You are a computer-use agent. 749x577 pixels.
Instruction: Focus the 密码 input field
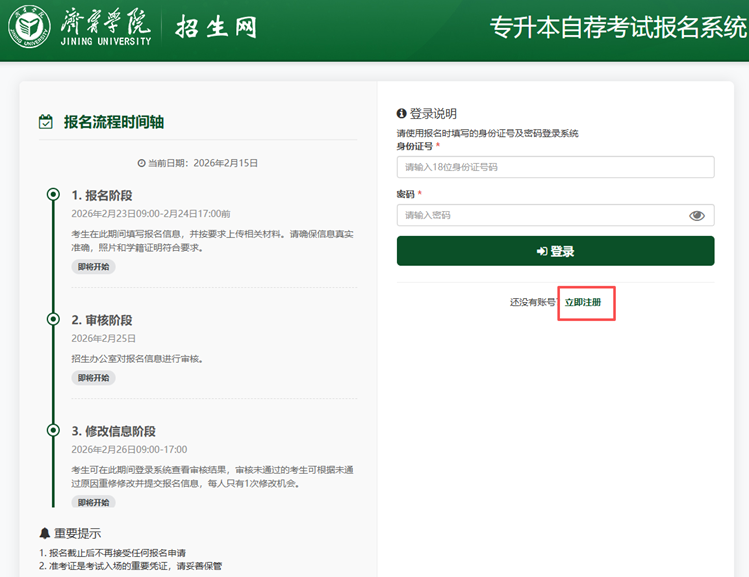(x=540, y=215)
